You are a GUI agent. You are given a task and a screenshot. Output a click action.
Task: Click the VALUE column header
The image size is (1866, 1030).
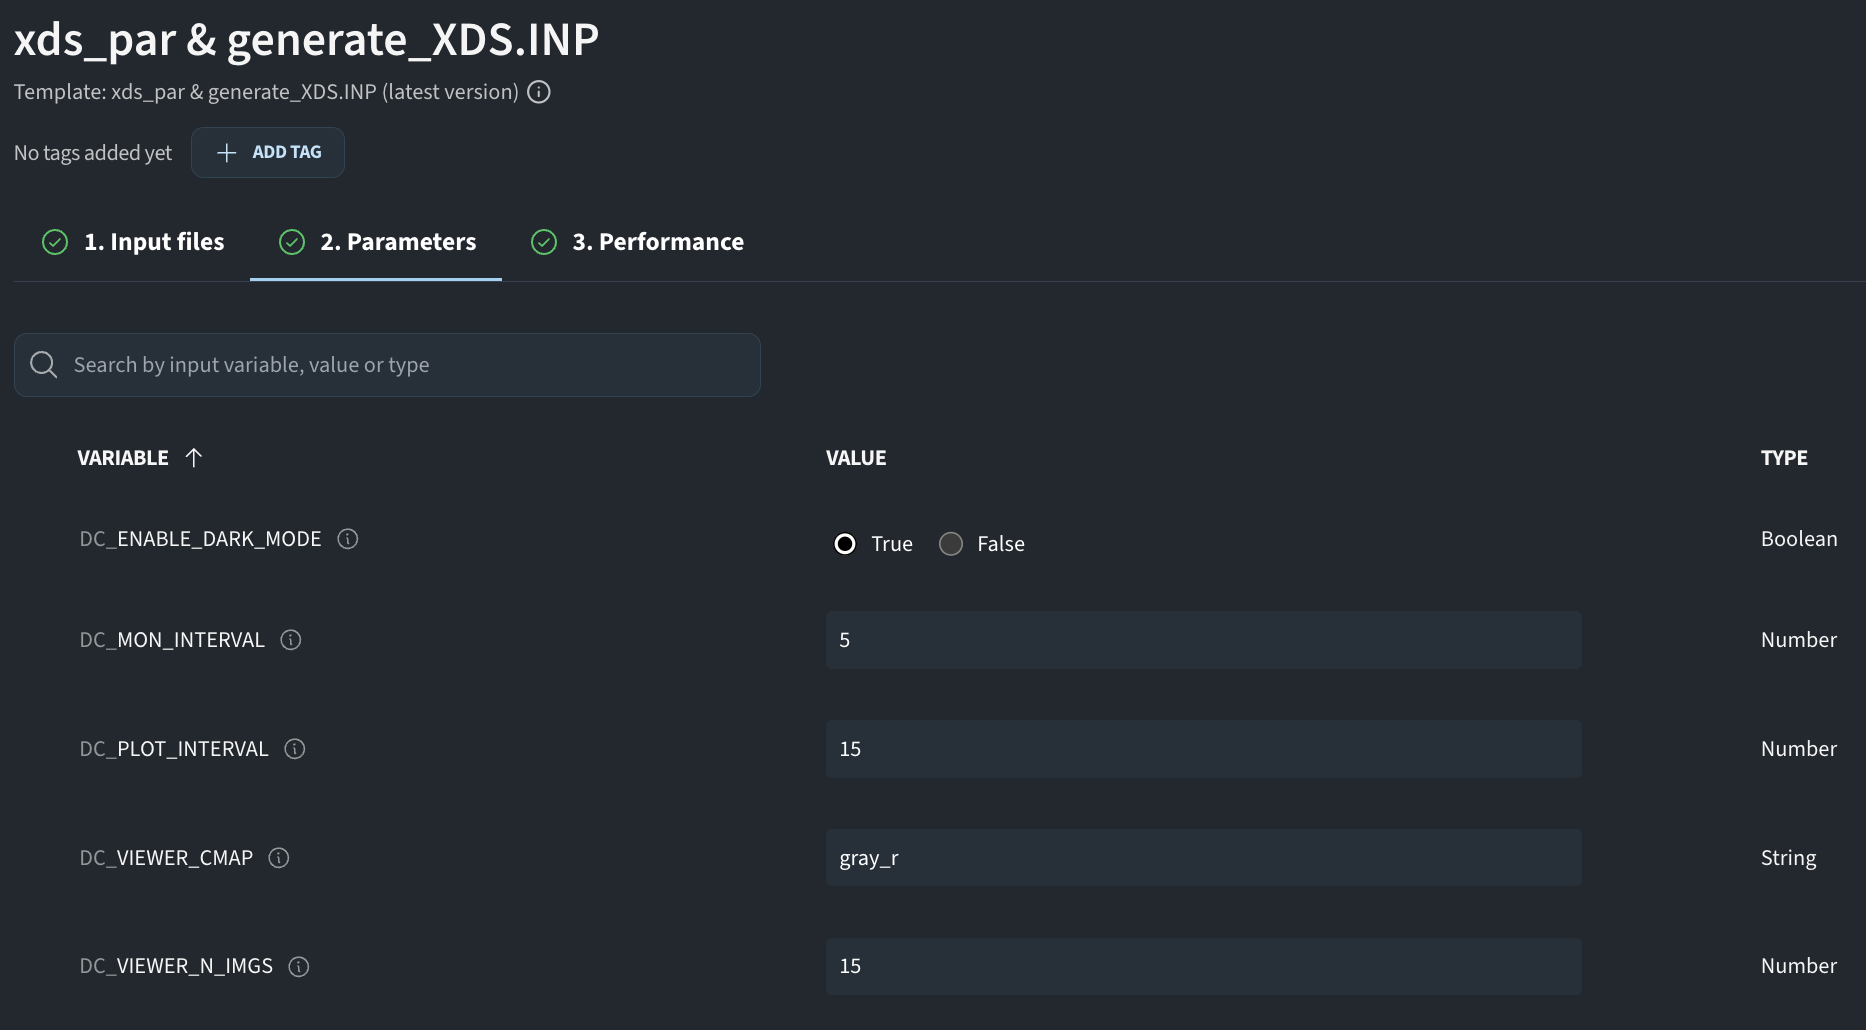pos(856,458)
